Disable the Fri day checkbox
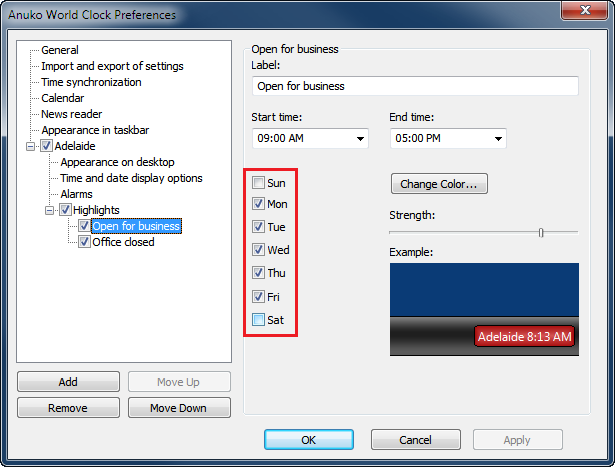The image size is (615, 467). (x=259, y=297)
